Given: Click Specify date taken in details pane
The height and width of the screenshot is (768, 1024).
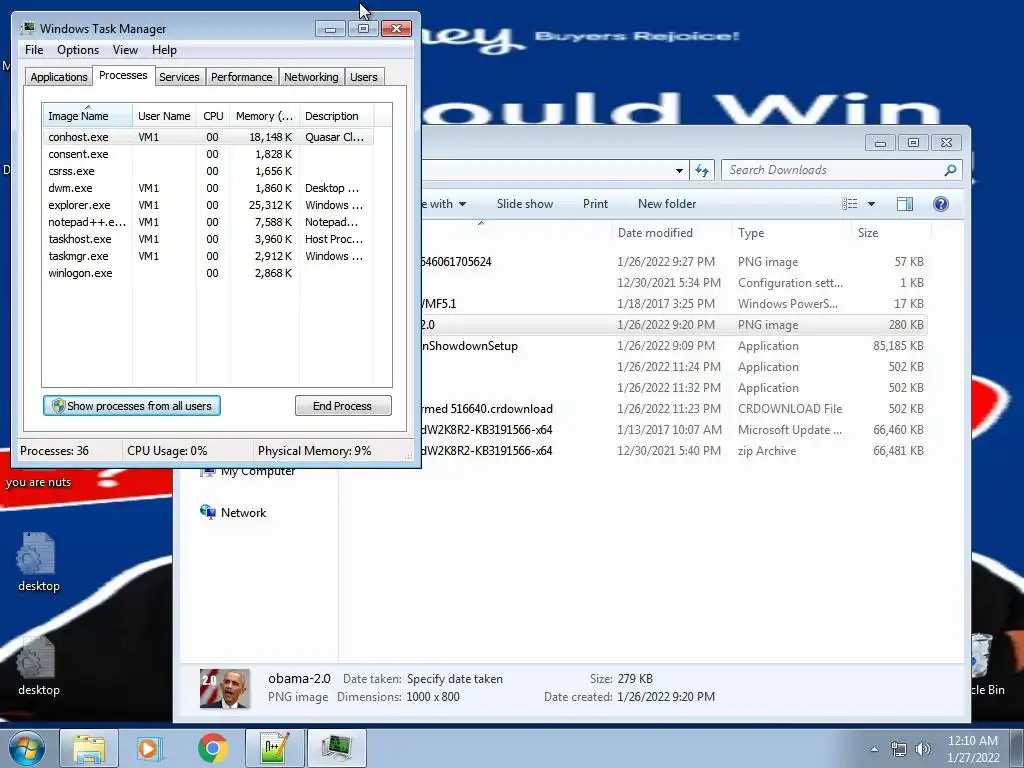Looking at the screenshot, I should (x=455, y=679).
